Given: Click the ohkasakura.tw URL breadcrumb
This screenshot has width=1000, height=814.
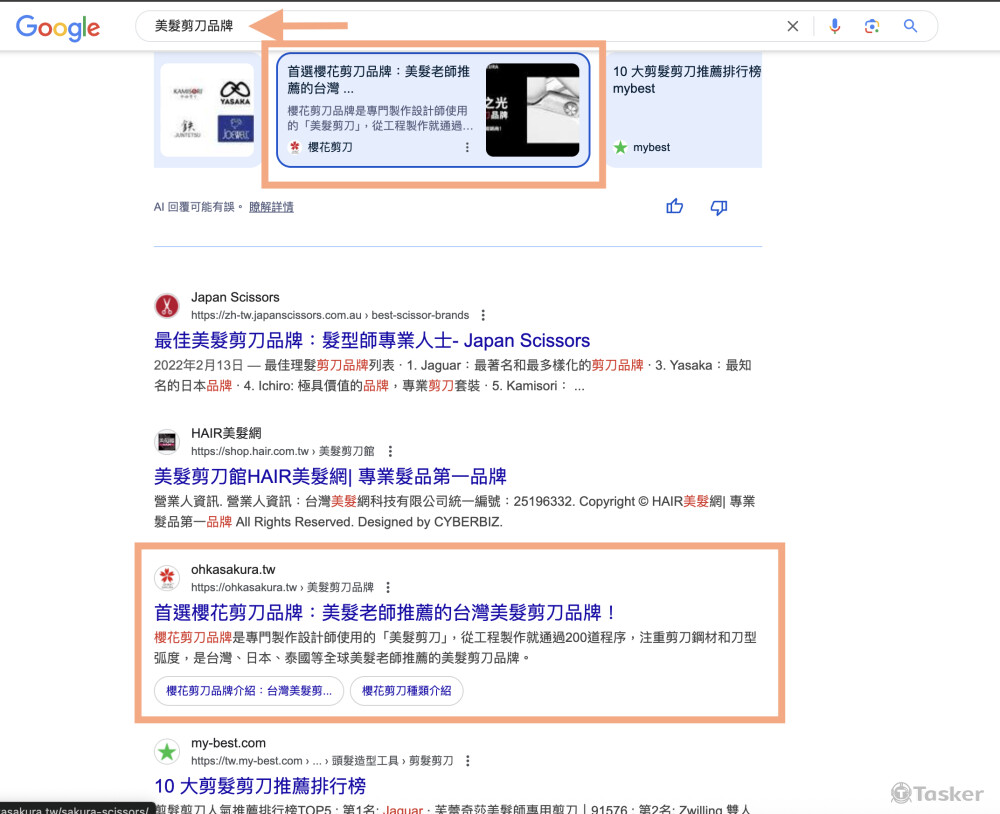Looking at the screenshot, I should (x=283, y=587).
